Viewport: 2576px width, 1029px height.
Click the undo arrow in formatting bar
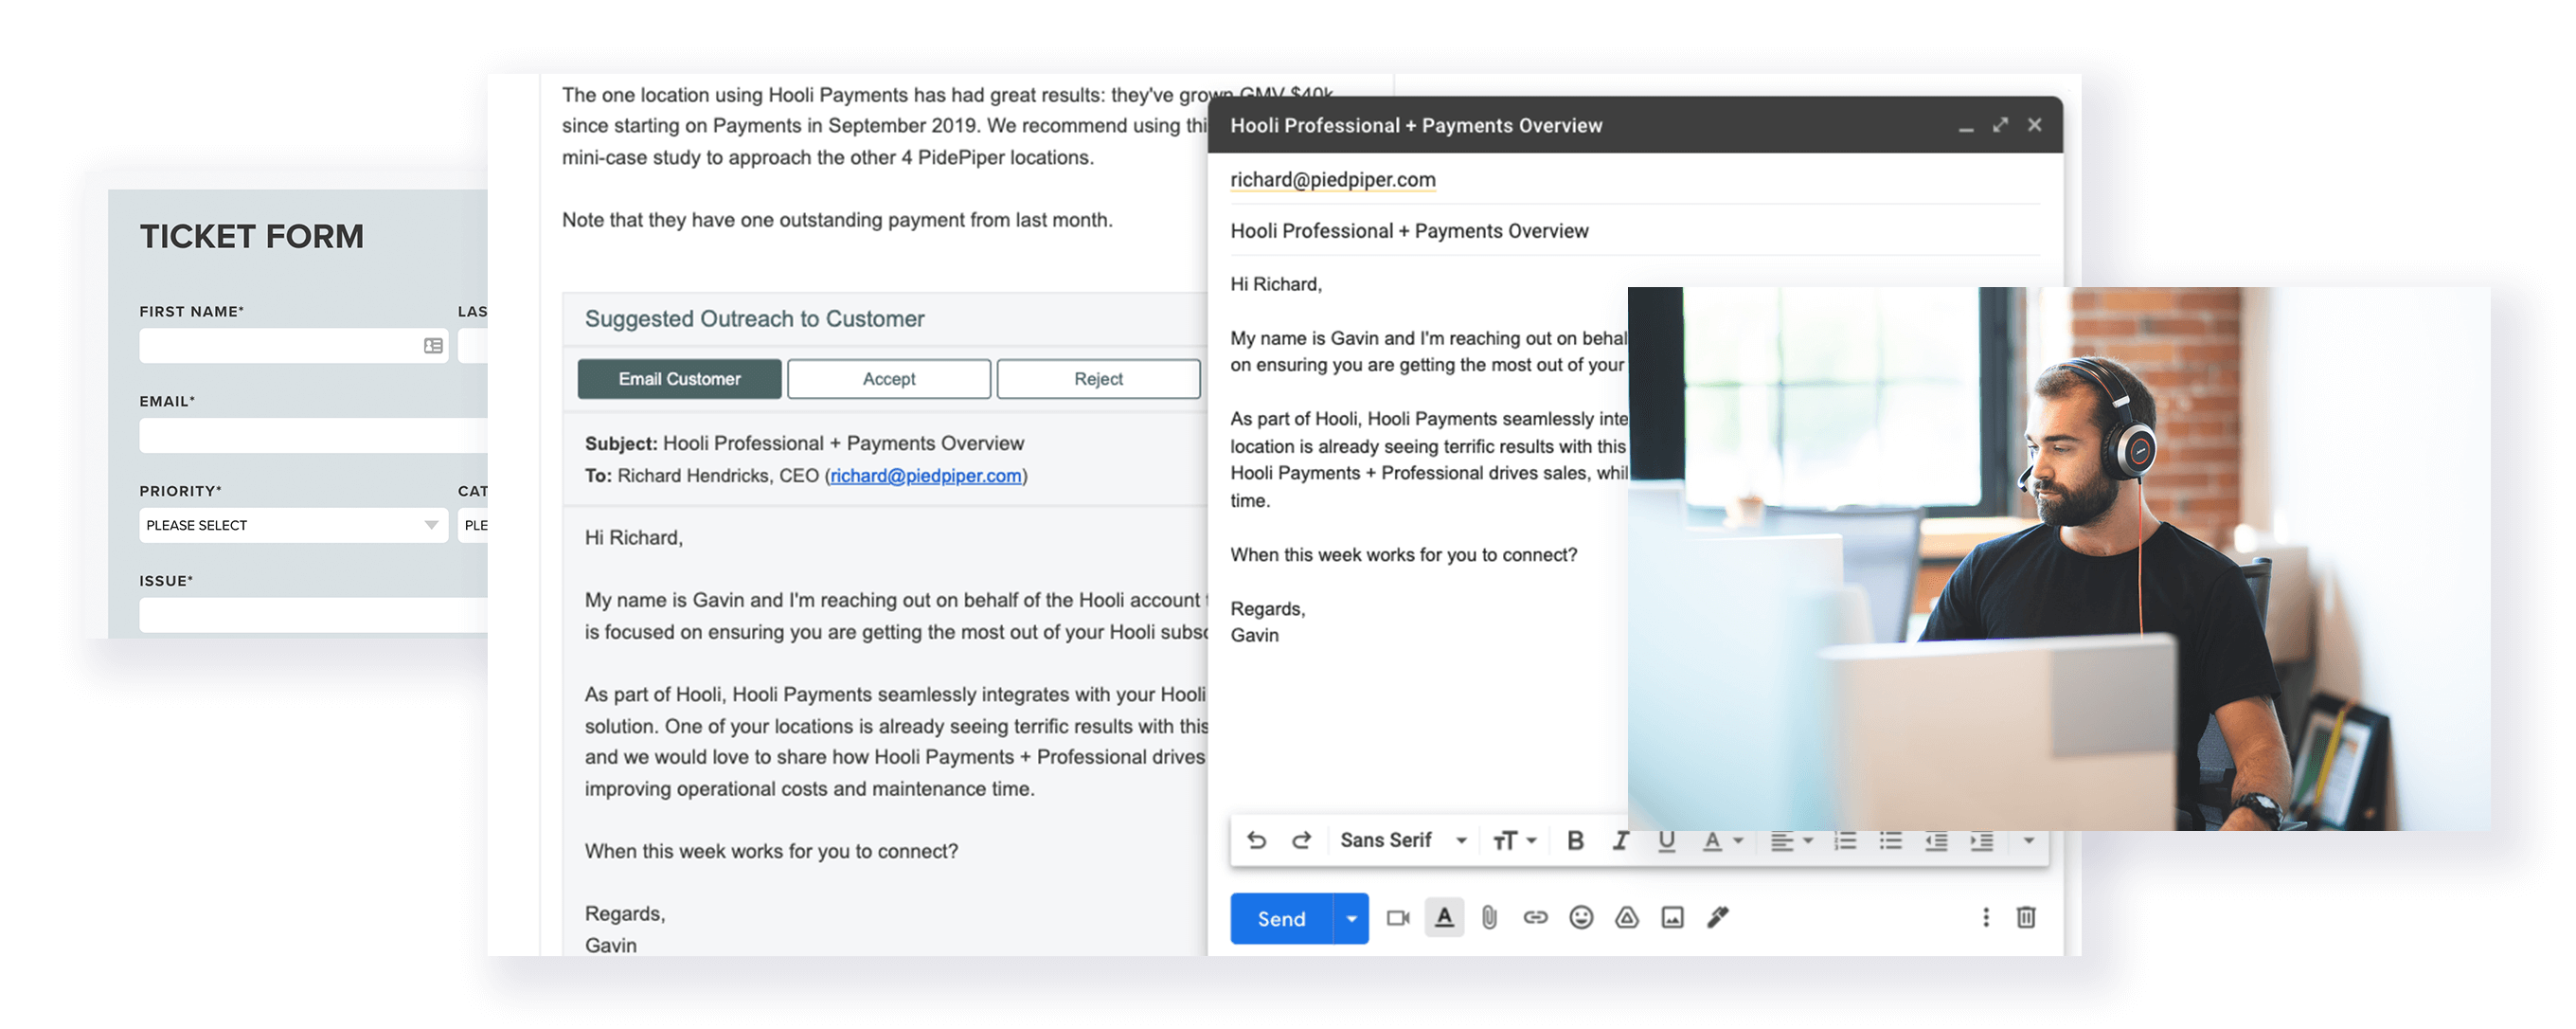click(x=1256, y=840)
